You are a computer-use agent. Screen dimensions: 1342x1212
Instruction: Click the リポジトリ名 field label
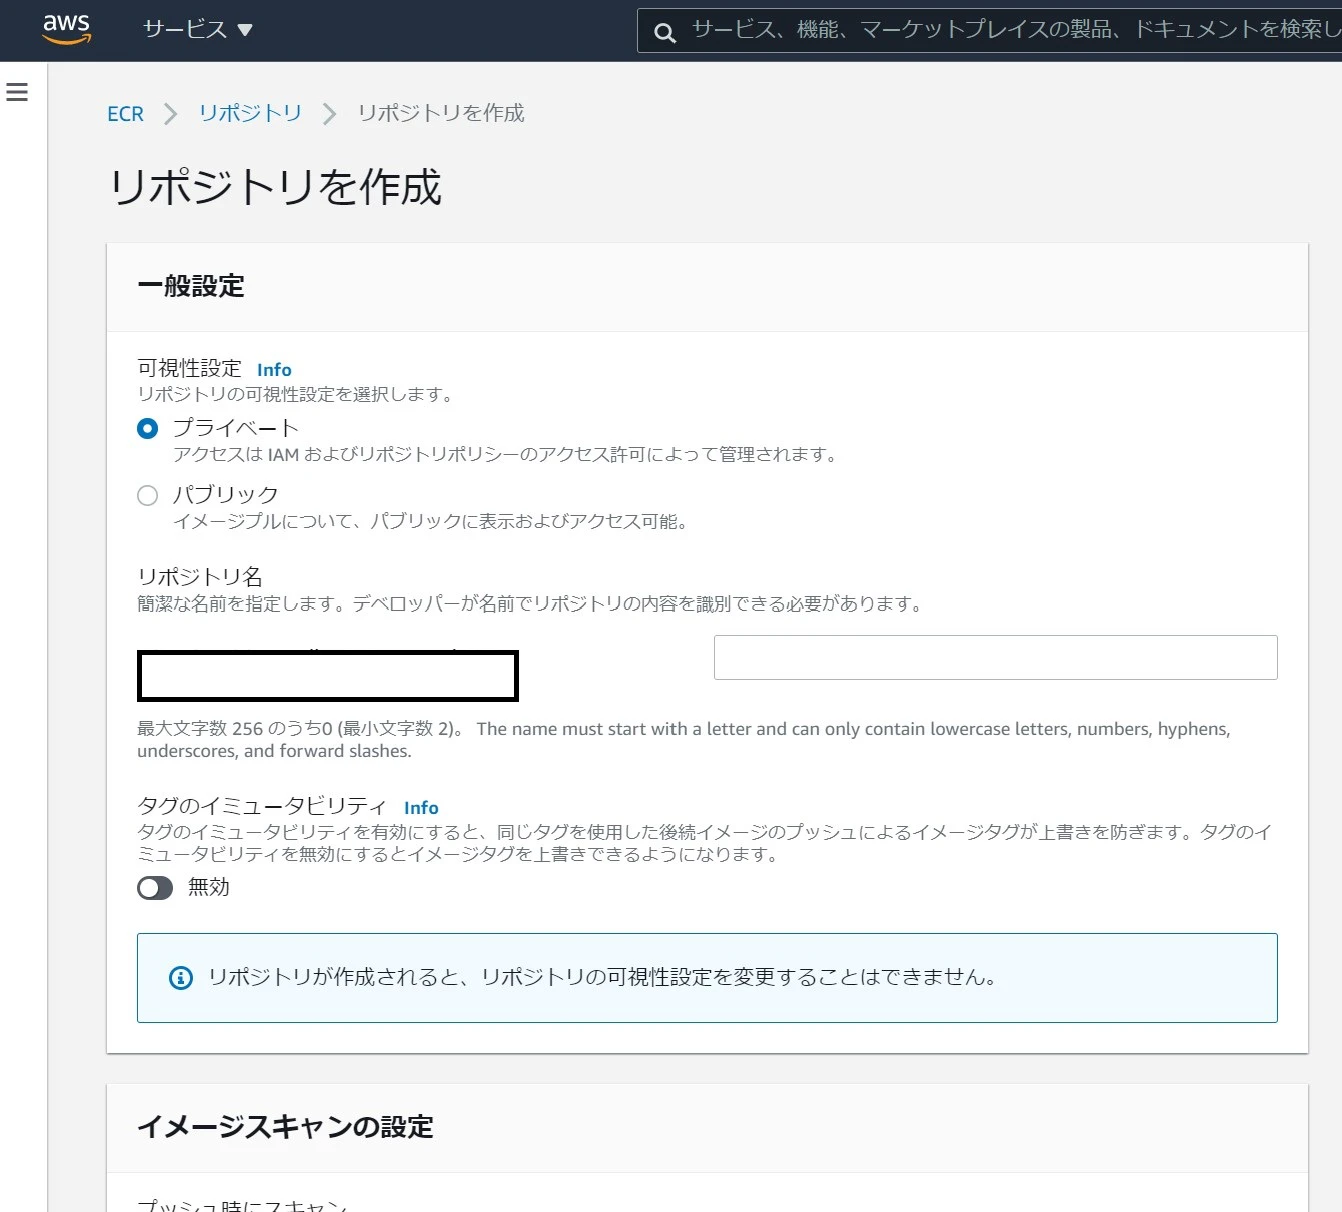[200, 577]
